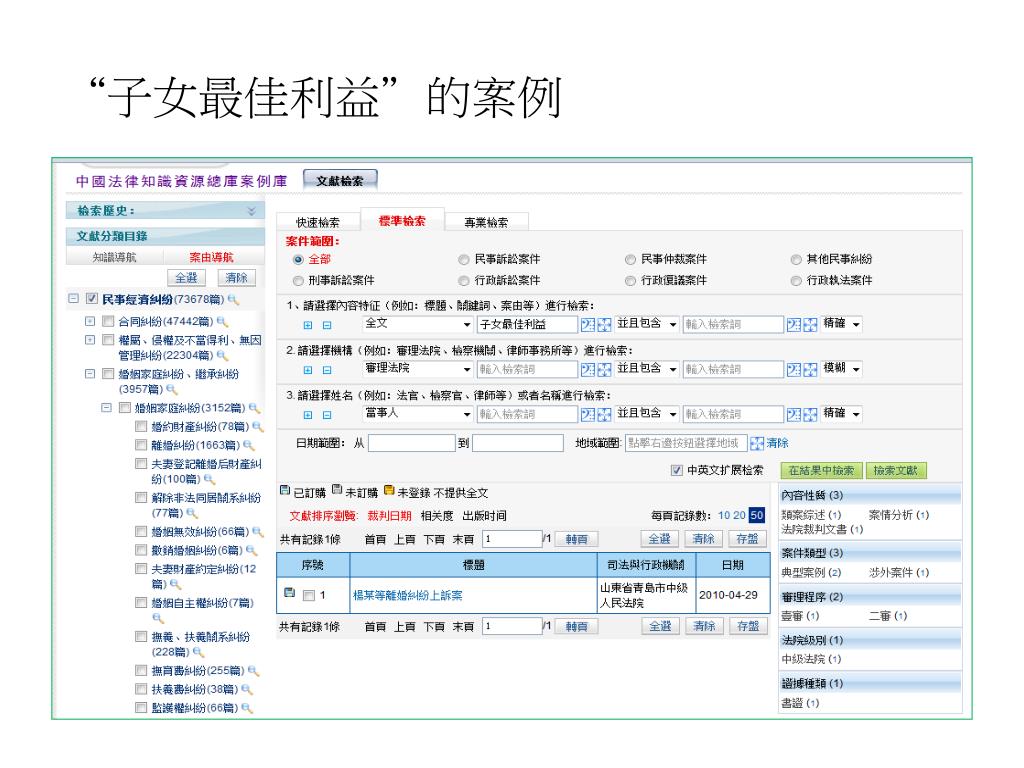Click 清除 link beside region field
This screenshot has height=768, width=1024.
pyautogui.click(x=777, y=443)
